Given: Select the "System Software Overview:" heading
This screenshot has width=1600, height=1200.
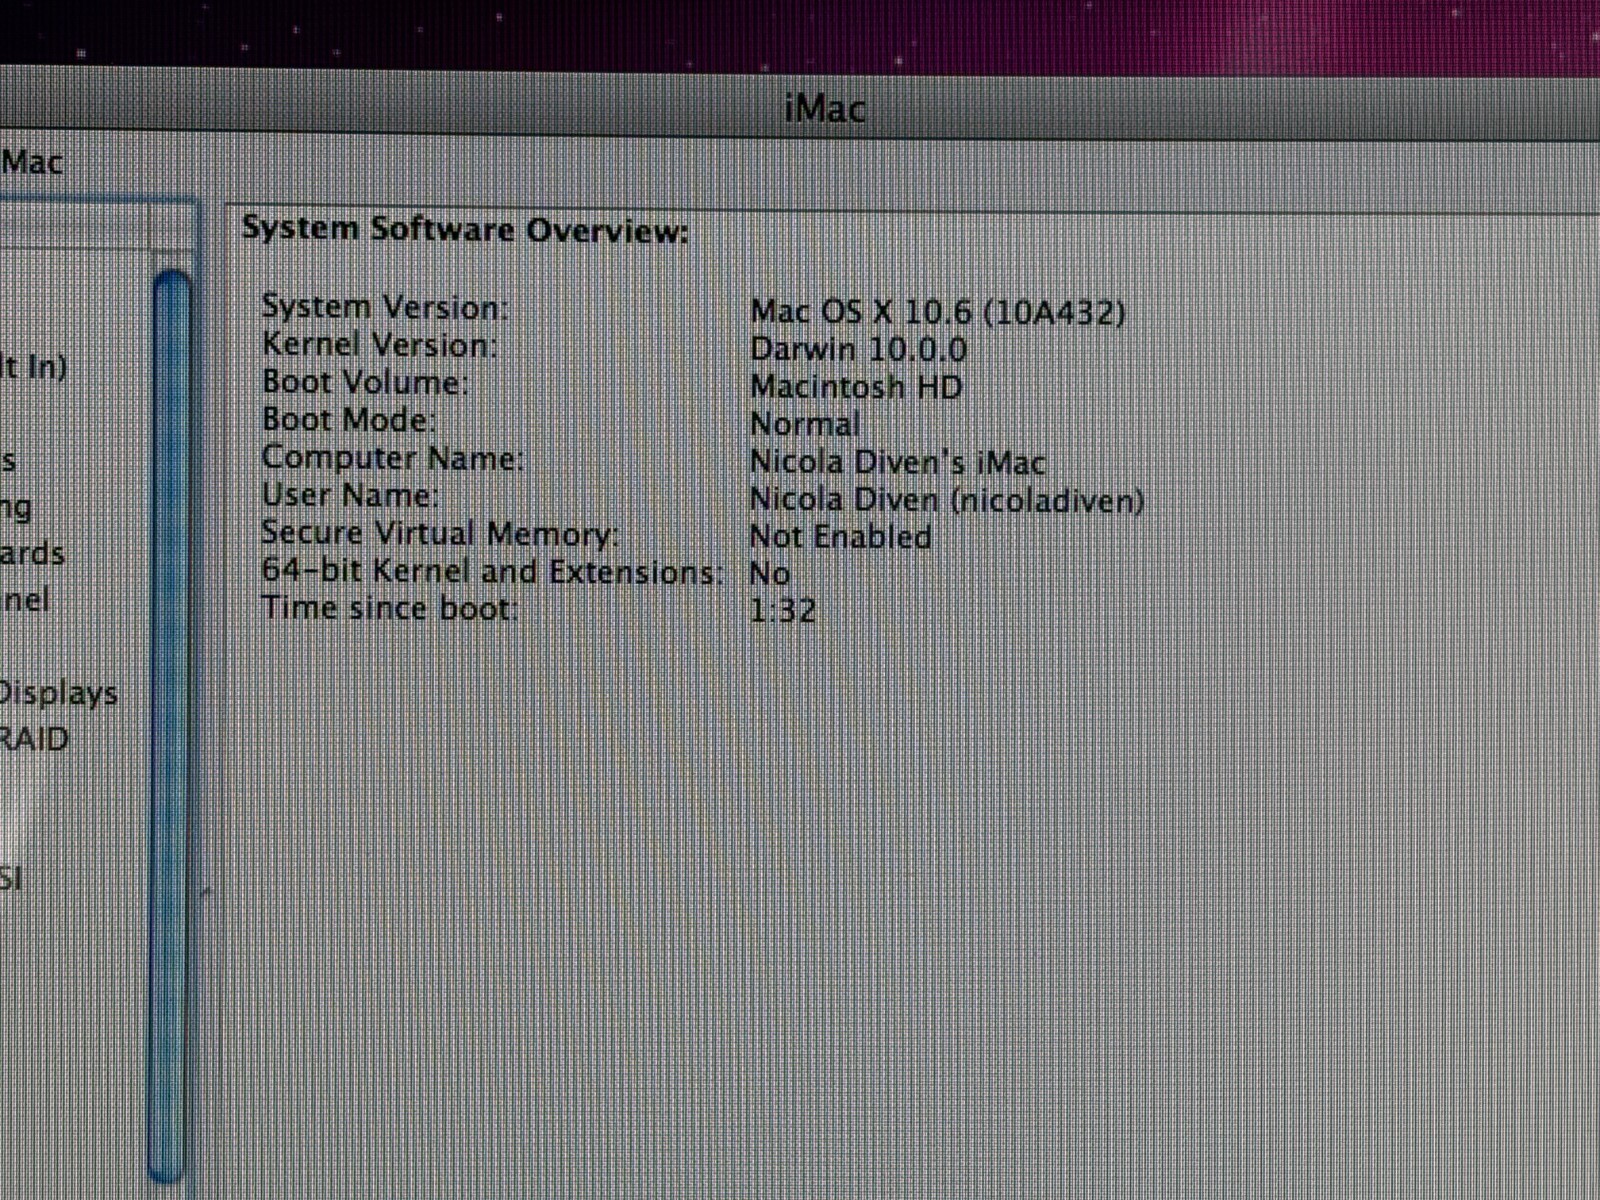Looking at the screenshot, I should [465, 230].
